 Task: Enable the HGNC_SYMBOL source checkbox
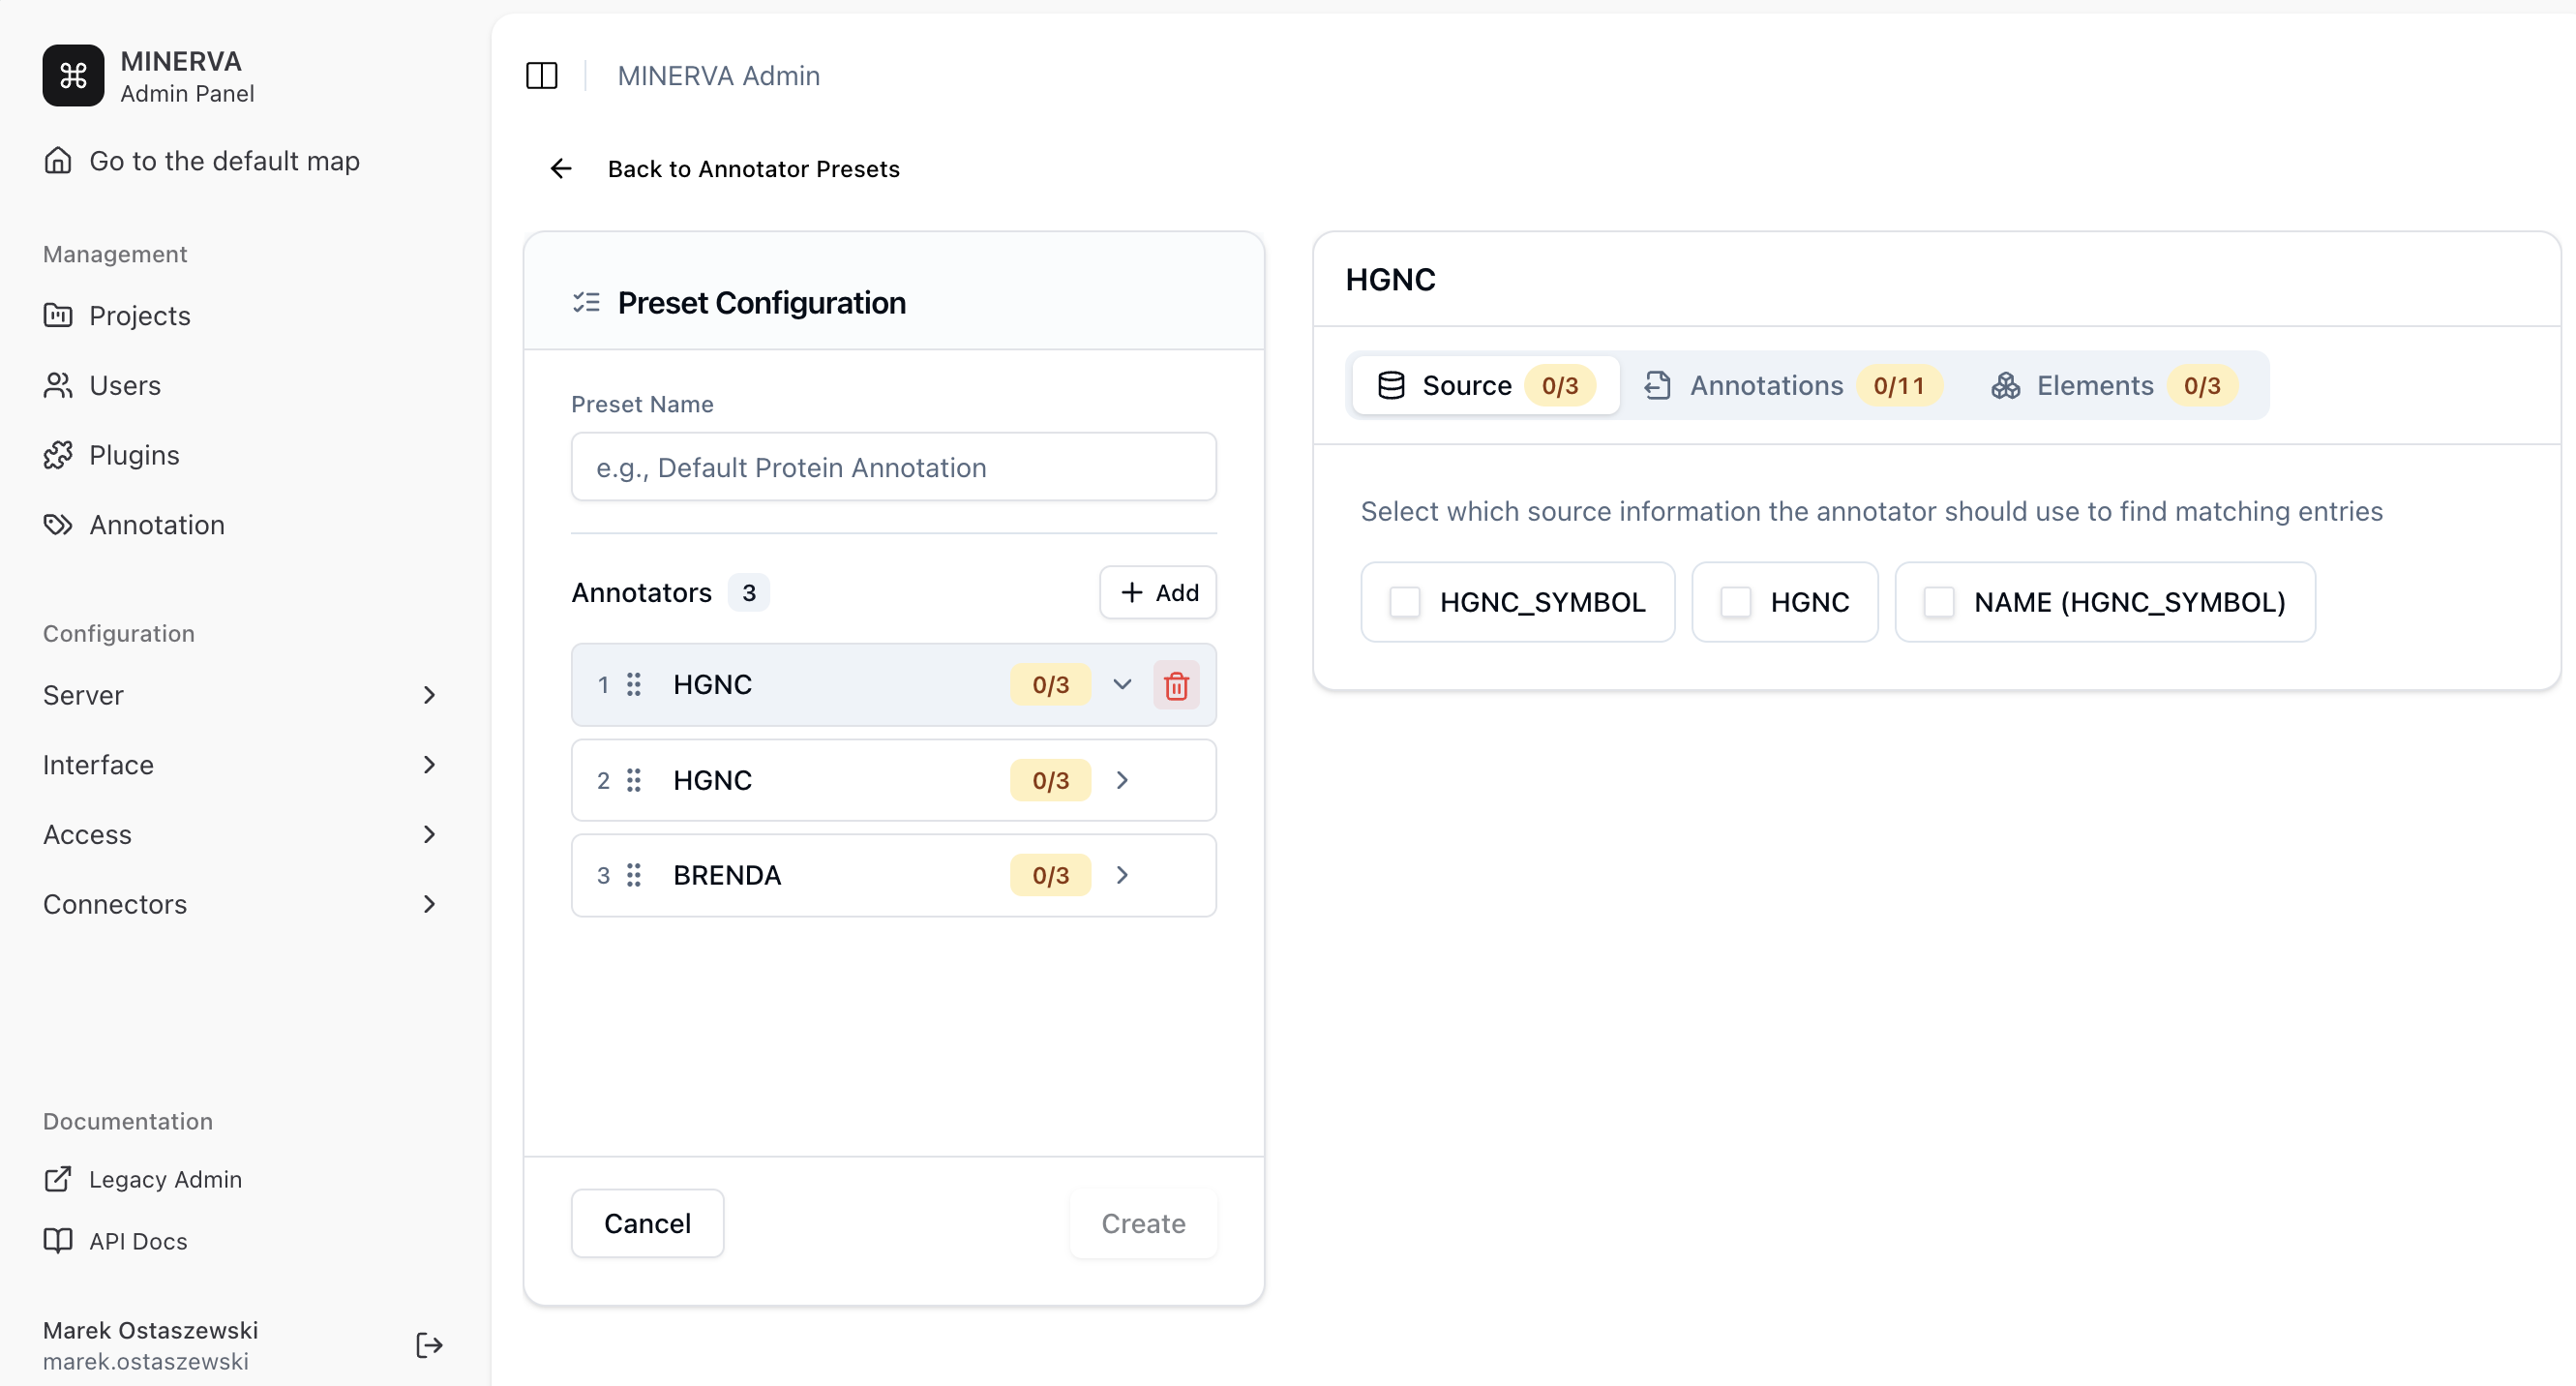1404,602
